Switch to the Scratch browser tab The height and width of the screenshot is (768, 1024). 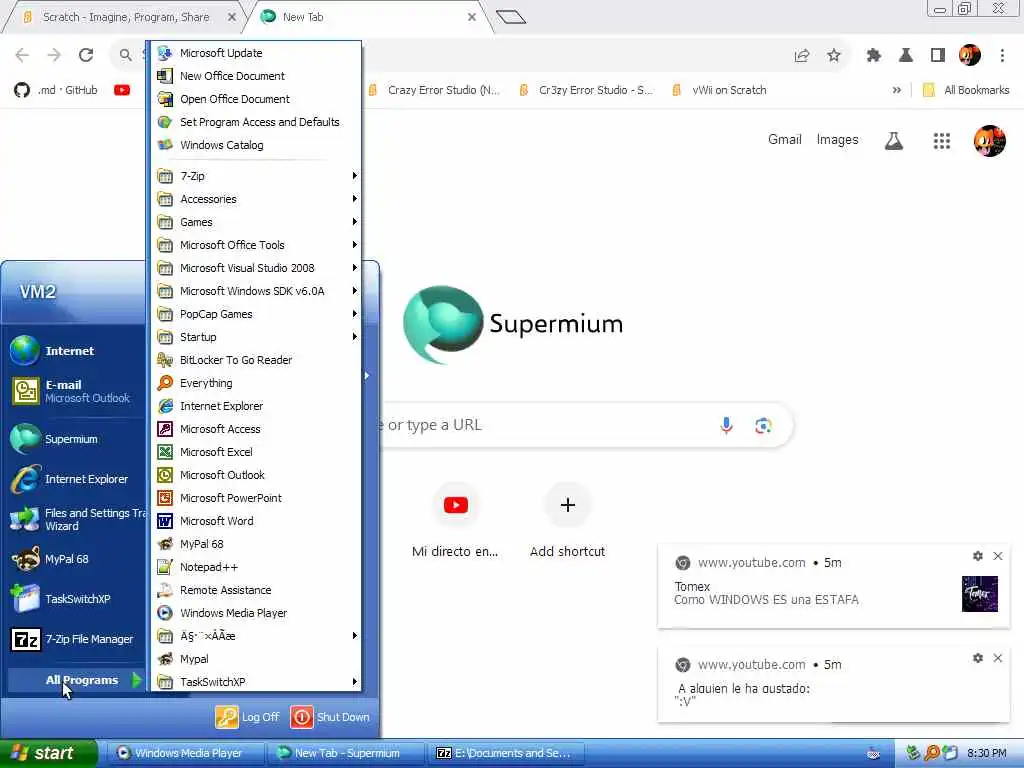(127, 17)
